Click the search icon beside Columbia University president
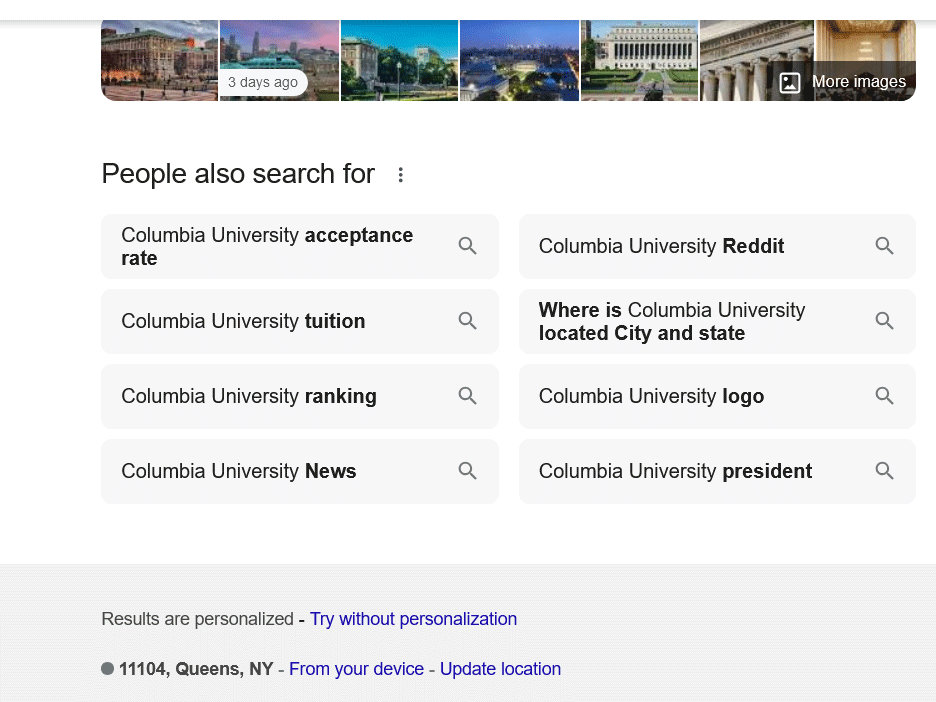The height and width of the screenshot is (702, 936). point(885,470)
